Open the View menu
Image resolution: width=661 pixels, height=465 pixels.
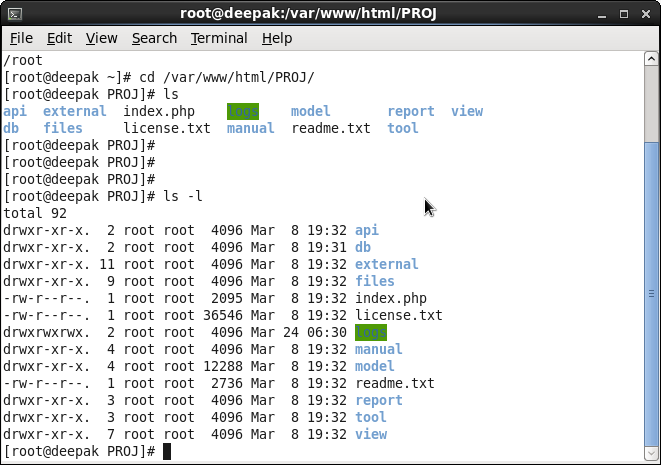[x=101, y=38]
